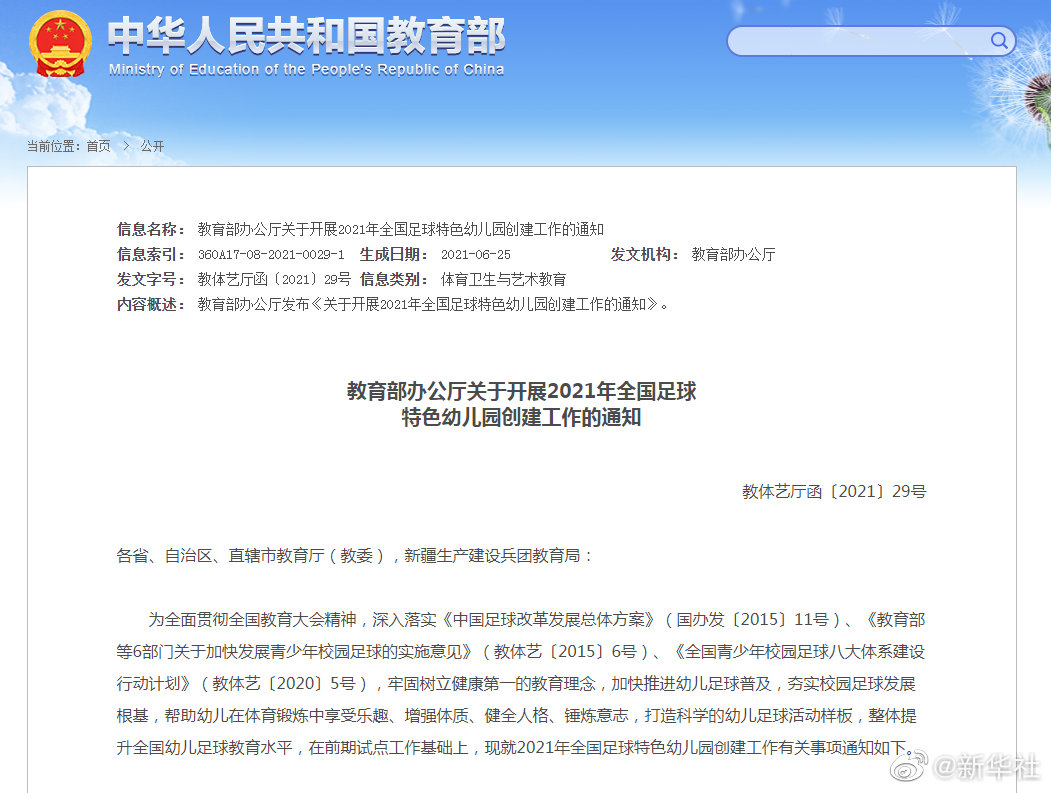
Task: Click the 发文机构 value 教育部办公厅
Action: (733, 254)
